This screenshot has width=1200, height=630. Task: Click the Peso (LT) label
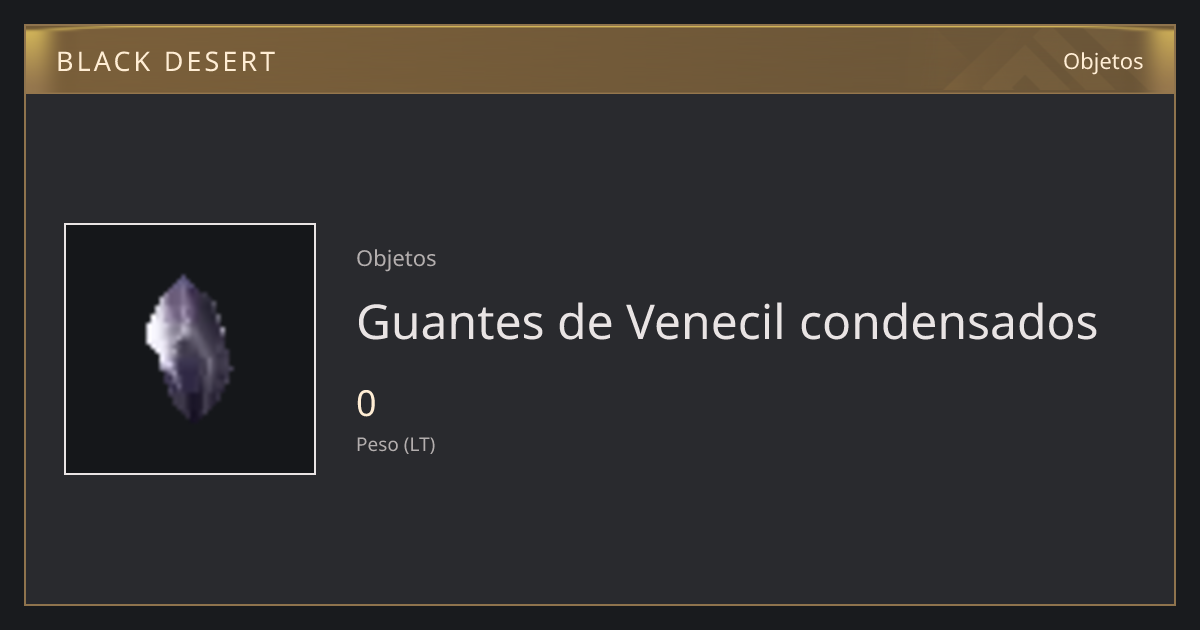[396, 445]
